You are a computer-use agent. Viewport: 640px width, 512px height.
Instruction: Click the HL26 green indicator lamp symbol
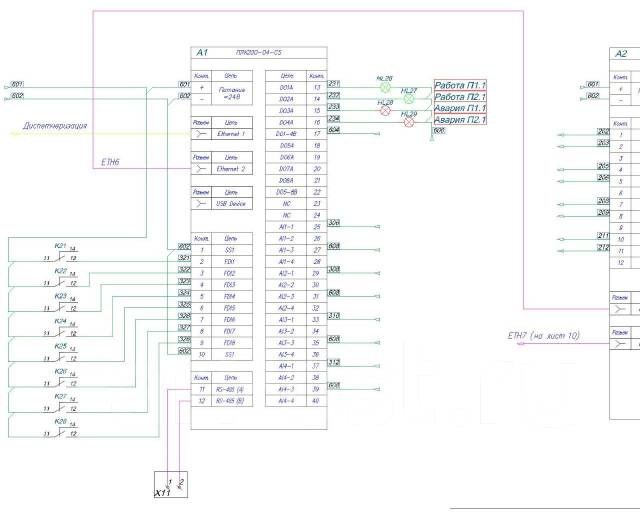[384, 87]
